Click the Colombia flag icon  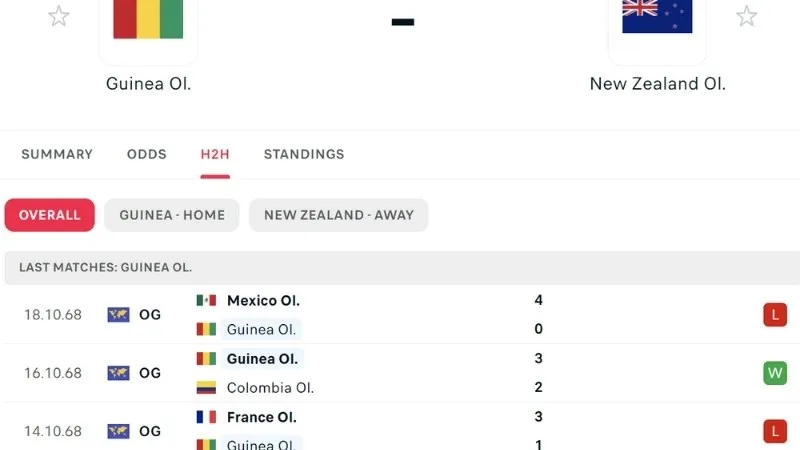[x=207, y=387]
